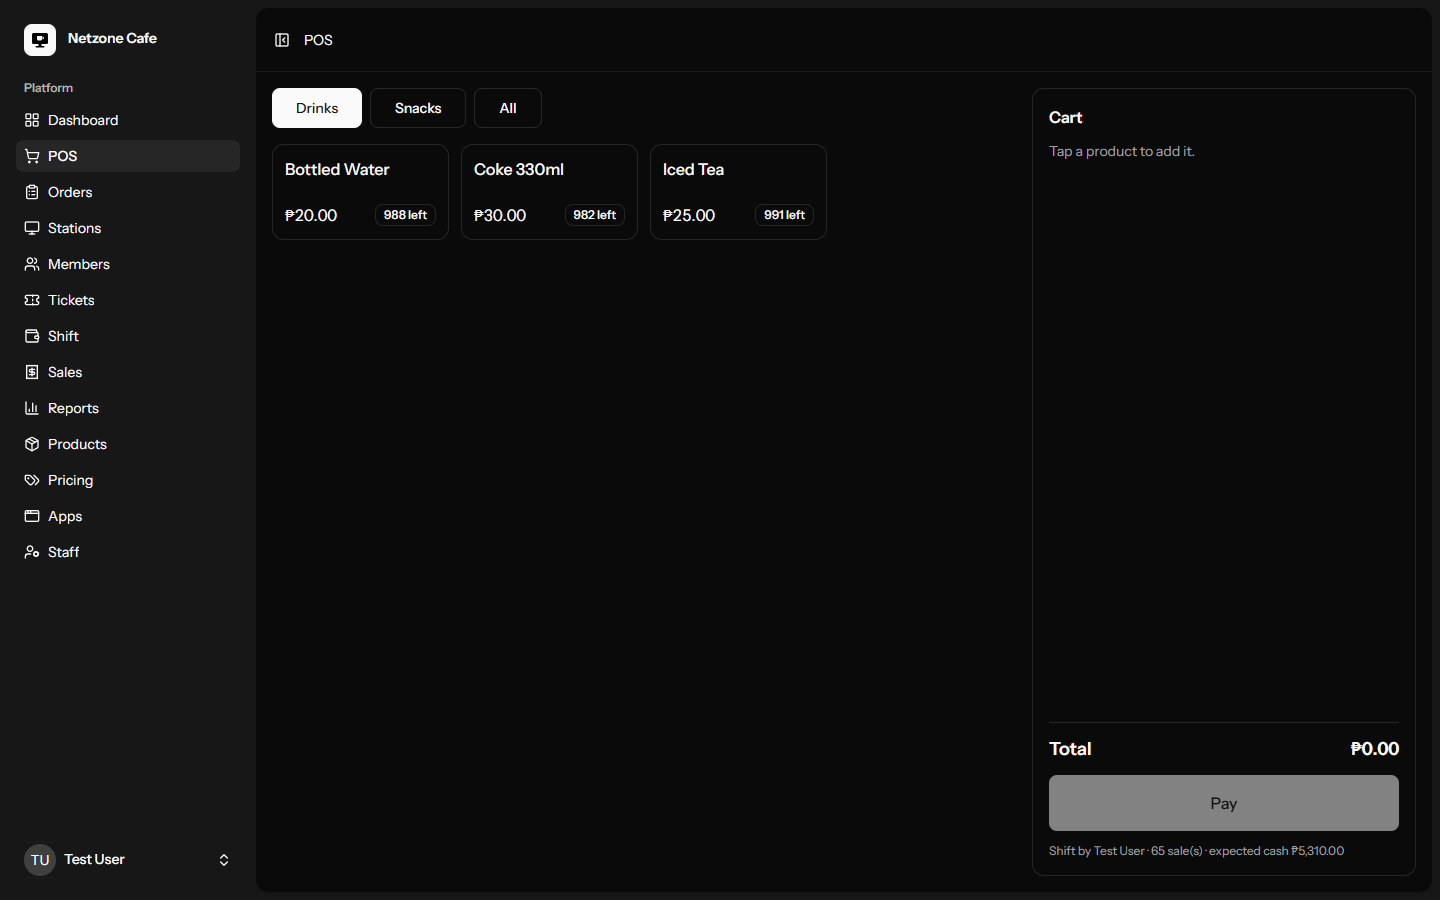Click the cart total amount ₱0.00
The height and width of the screenshot is (900, 1440).
(x=1375, y=749)
